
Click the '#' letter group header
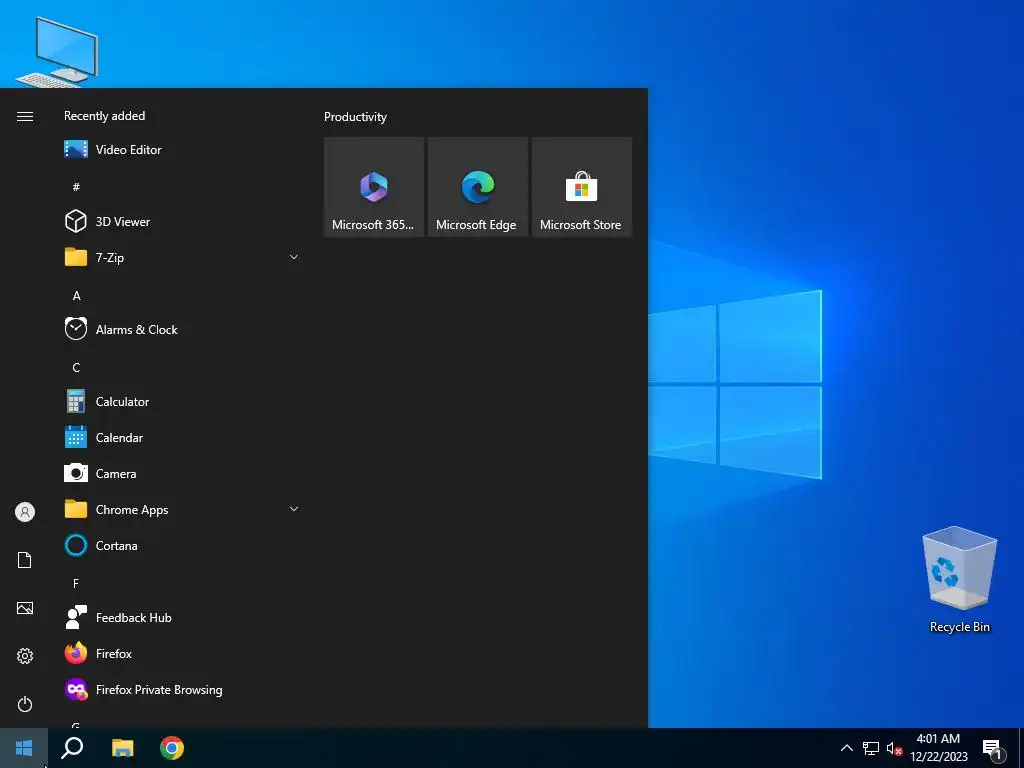click(x=76, y=187)
